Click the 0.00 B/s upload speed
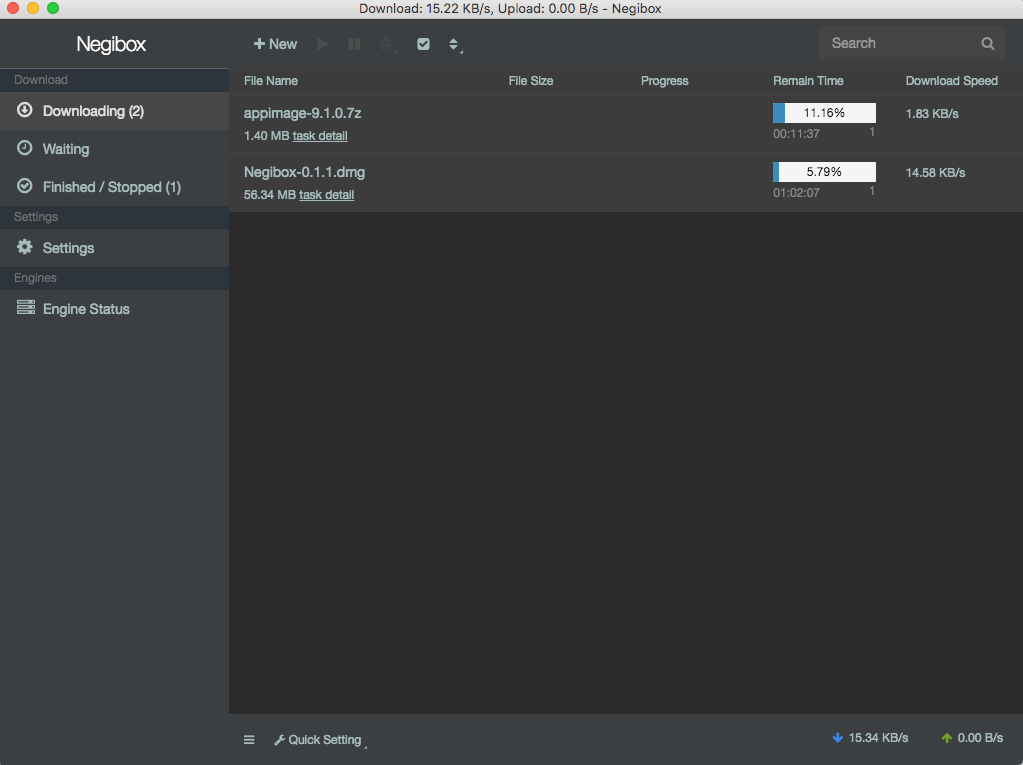The height and width of the screenshot is (765, 1023). [x=980, y=738]
